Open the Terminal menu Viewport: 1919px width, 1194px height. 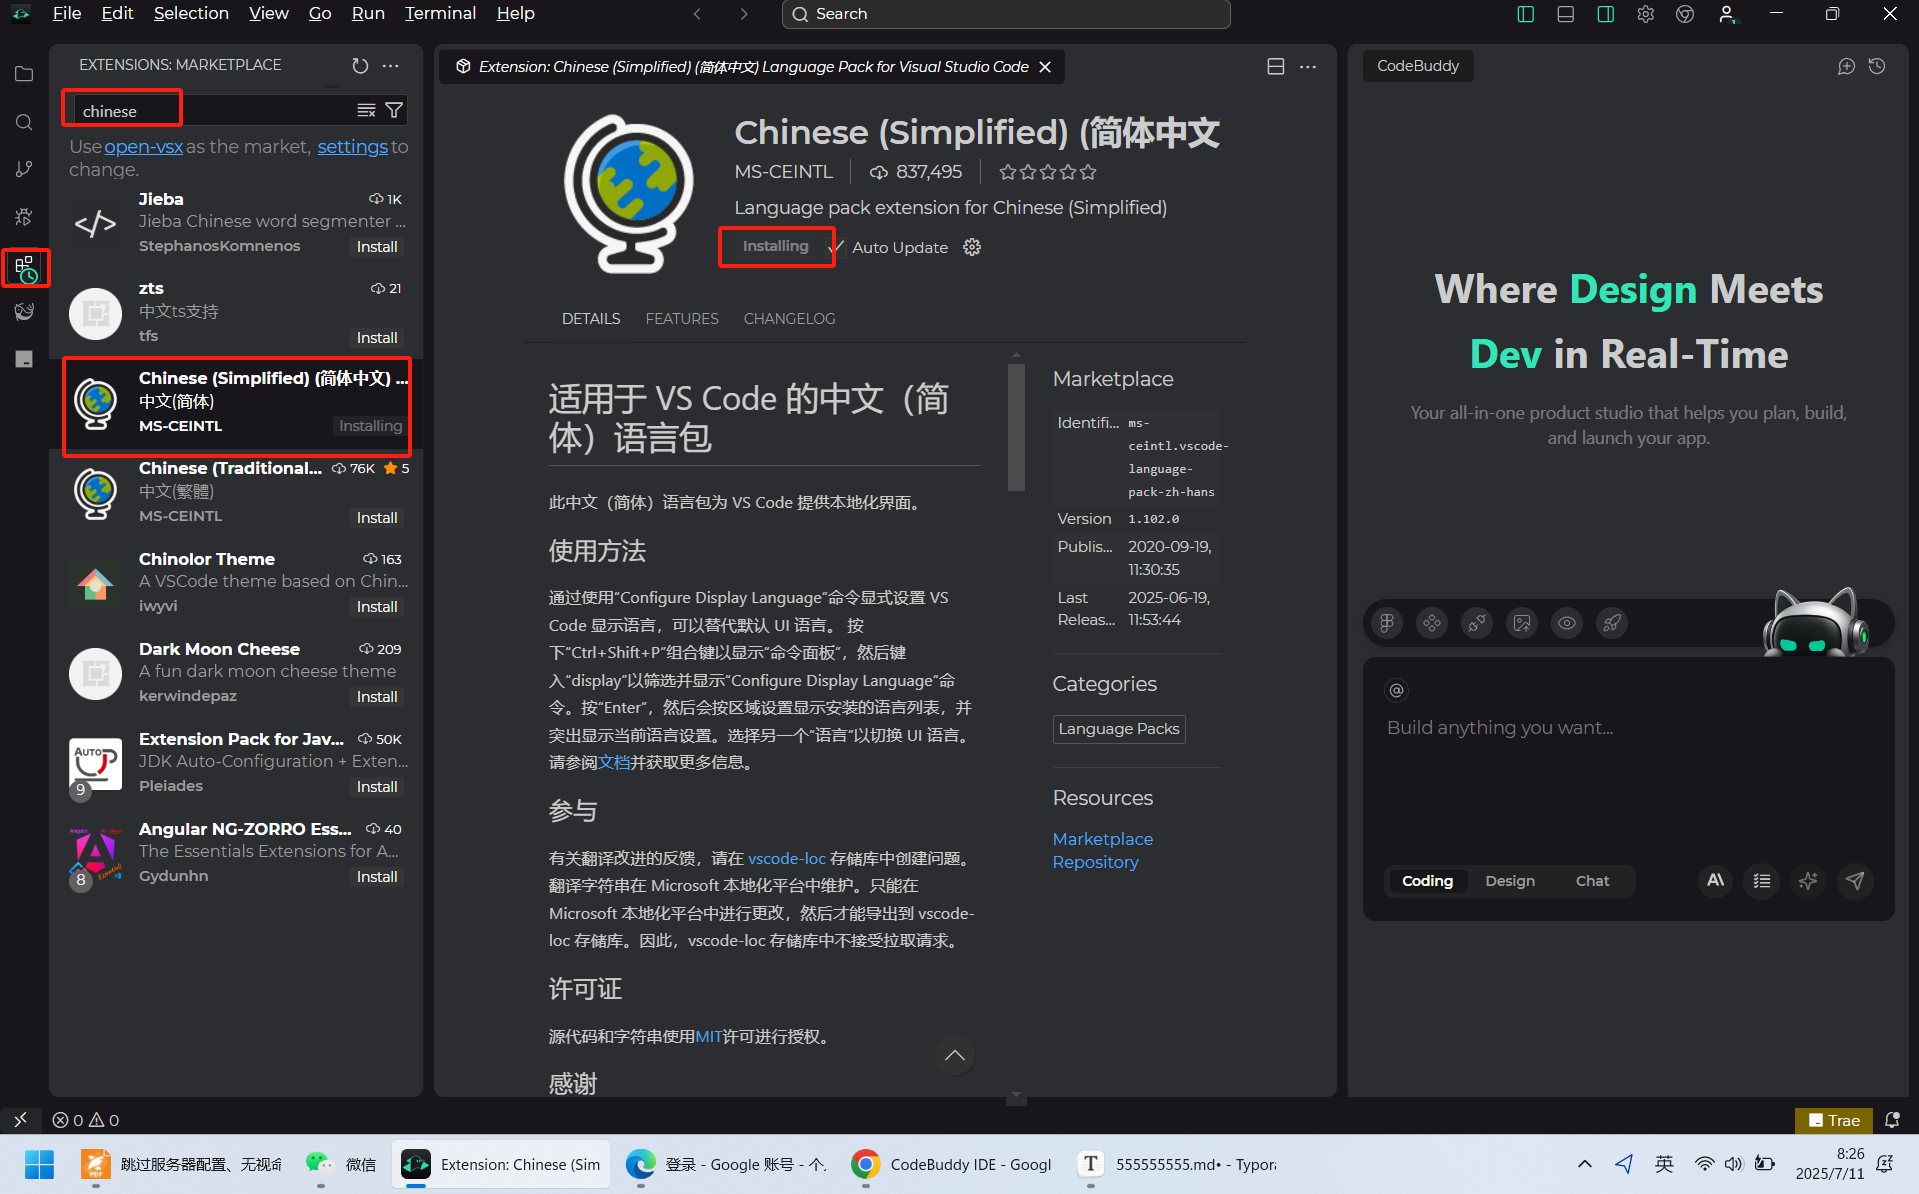click(x=440, y=13)
